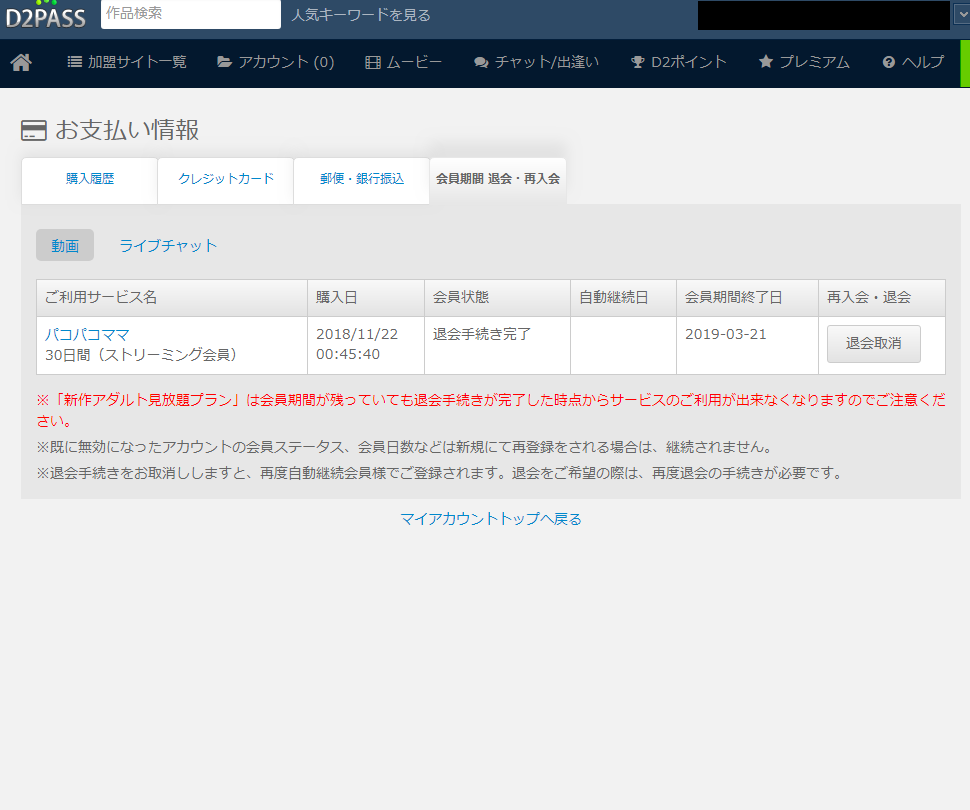Go to the ムービー section
970x810 pixels.
(403, 62)
